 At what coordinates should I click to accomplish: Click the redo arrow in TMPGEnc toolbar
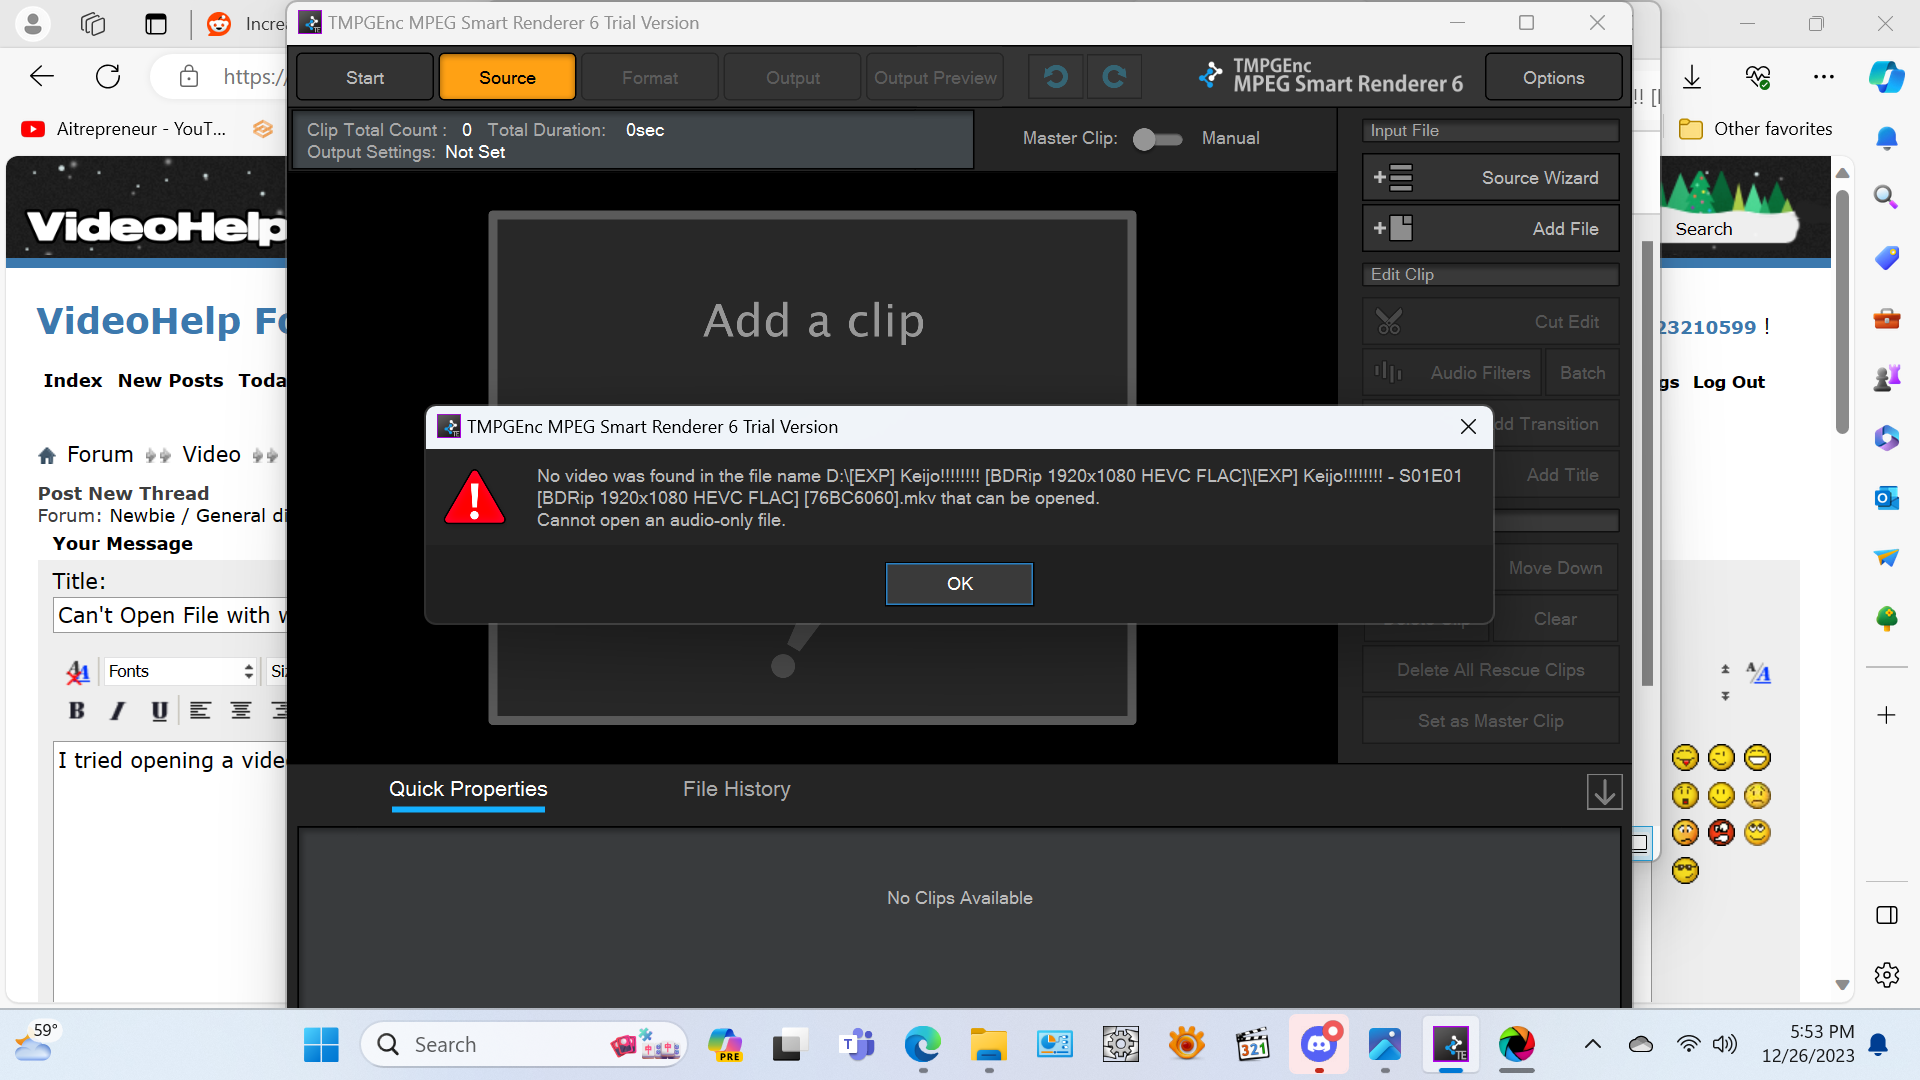[1114, 77]
